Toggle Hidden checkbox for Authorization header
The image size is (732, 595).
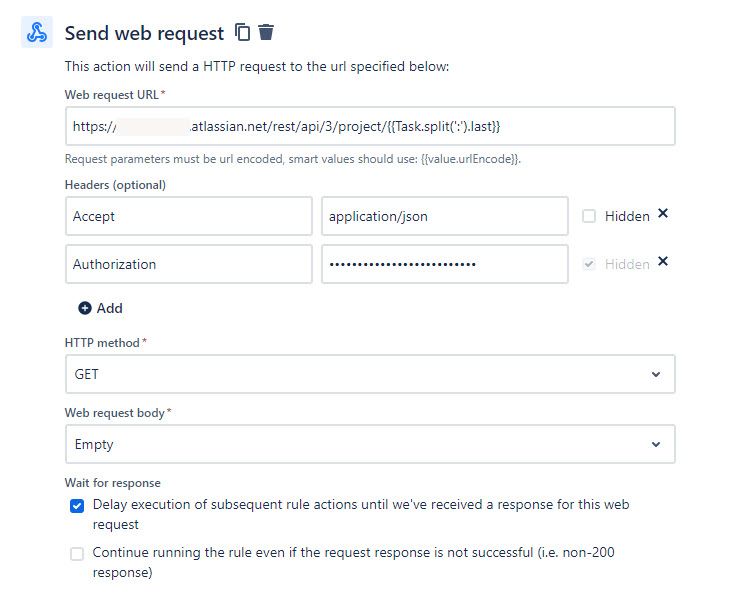point(589,264)
